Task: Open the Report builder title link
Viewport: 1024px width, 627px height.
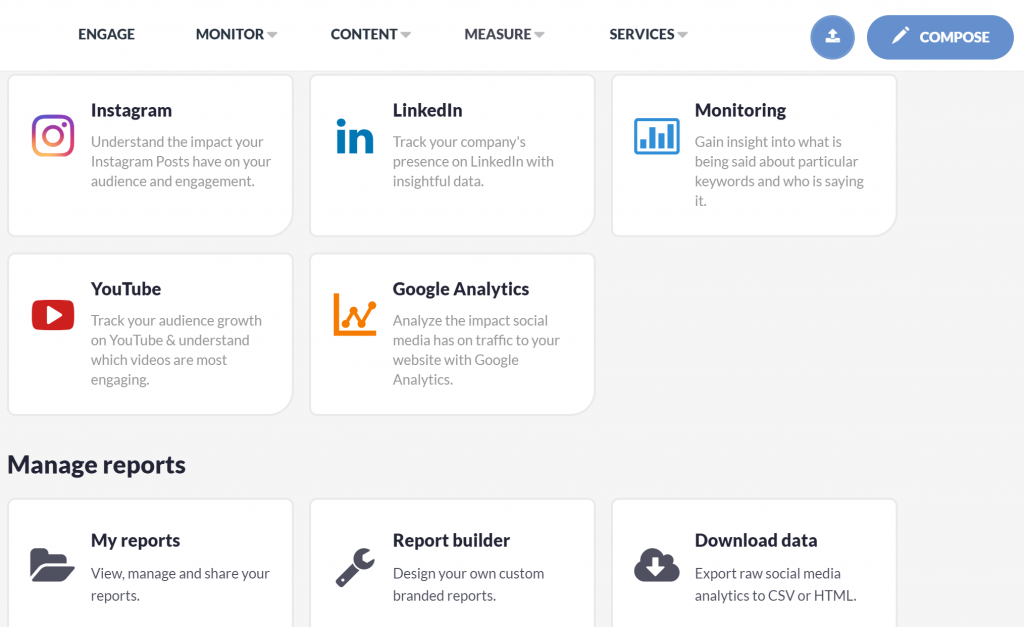Action: (451, 540)
